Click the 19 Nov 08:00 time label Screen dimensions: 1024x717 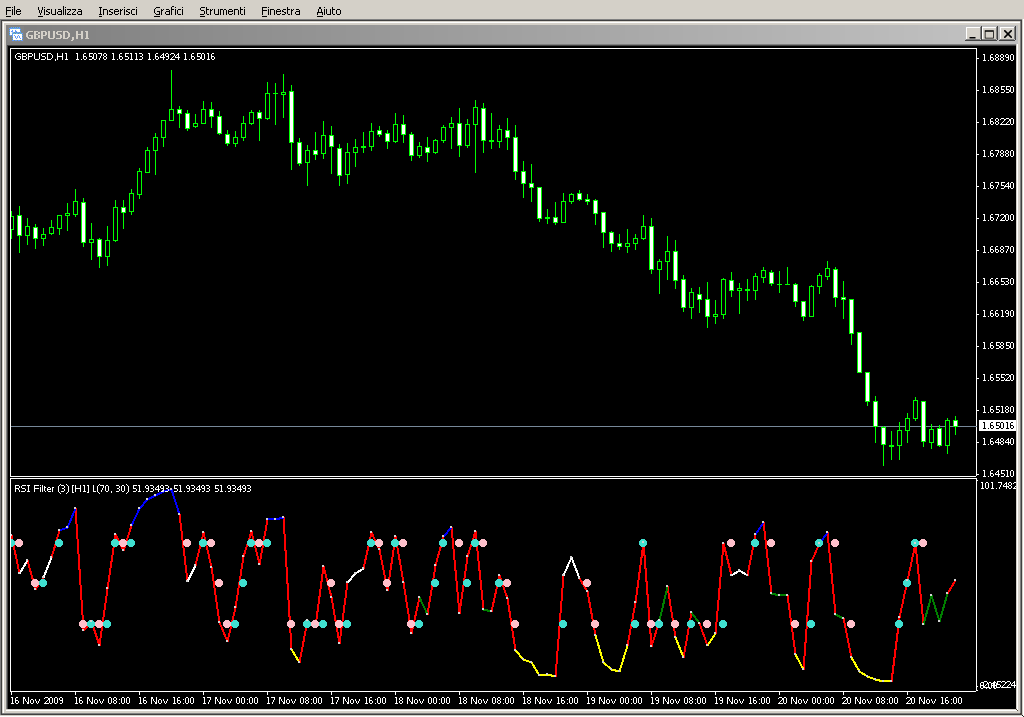[678, 701]
